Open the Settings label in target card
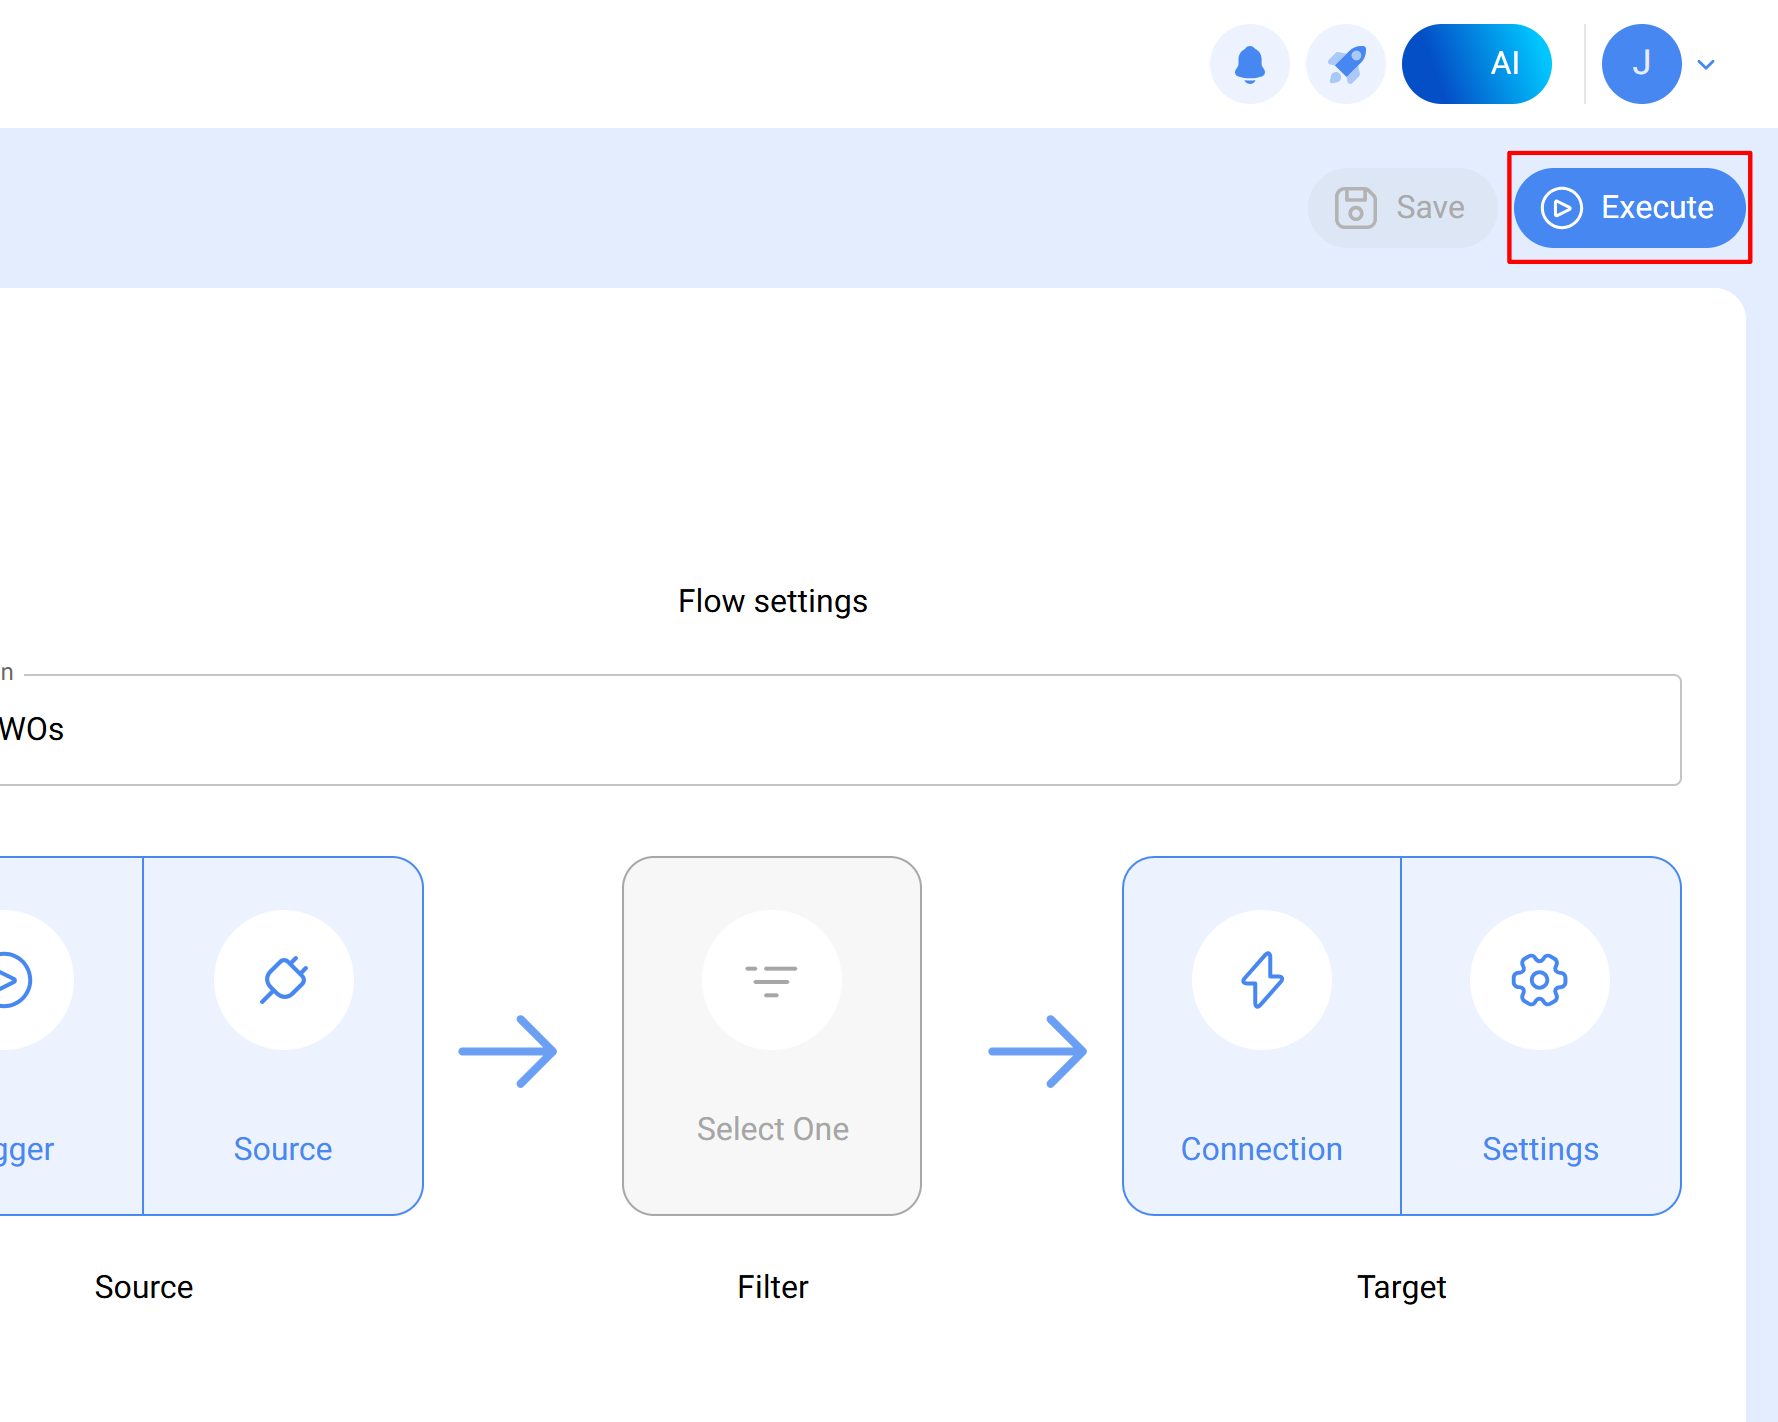The height and width of the screenshot is (1422, 1778). 1540,1149
